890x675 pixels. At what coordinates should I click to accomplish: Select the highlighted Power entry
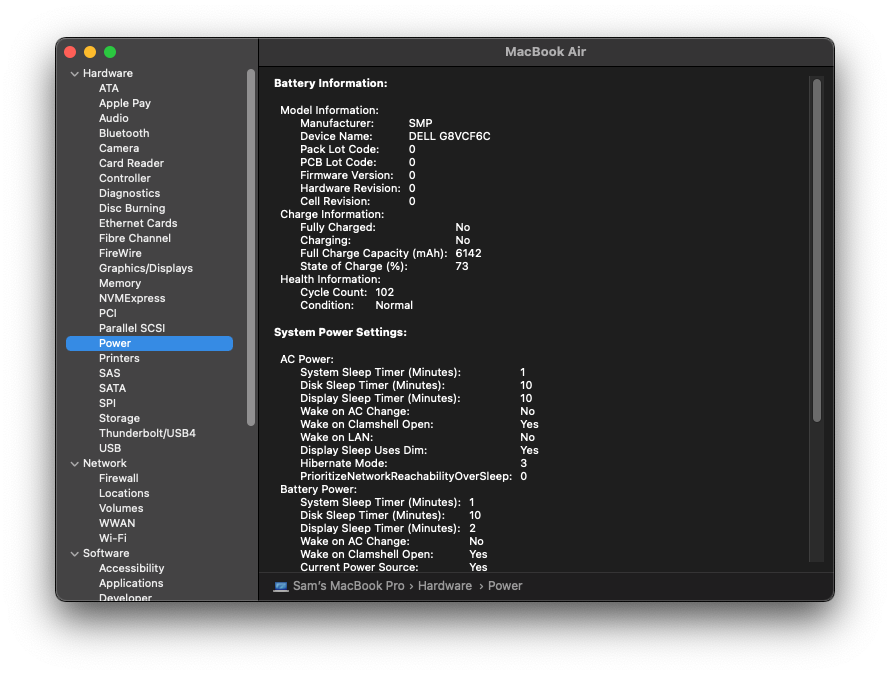149,343
